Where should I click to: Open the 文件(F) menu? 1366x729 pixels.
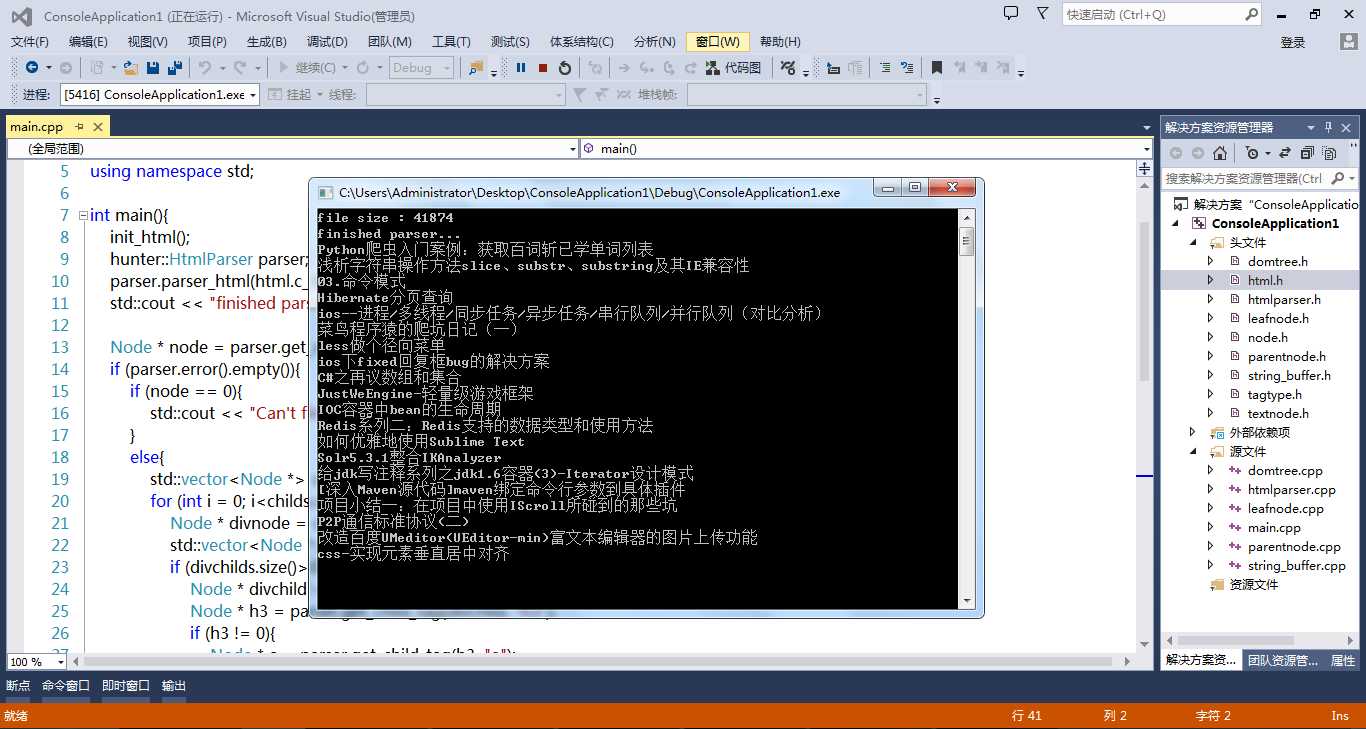point(30,42)
